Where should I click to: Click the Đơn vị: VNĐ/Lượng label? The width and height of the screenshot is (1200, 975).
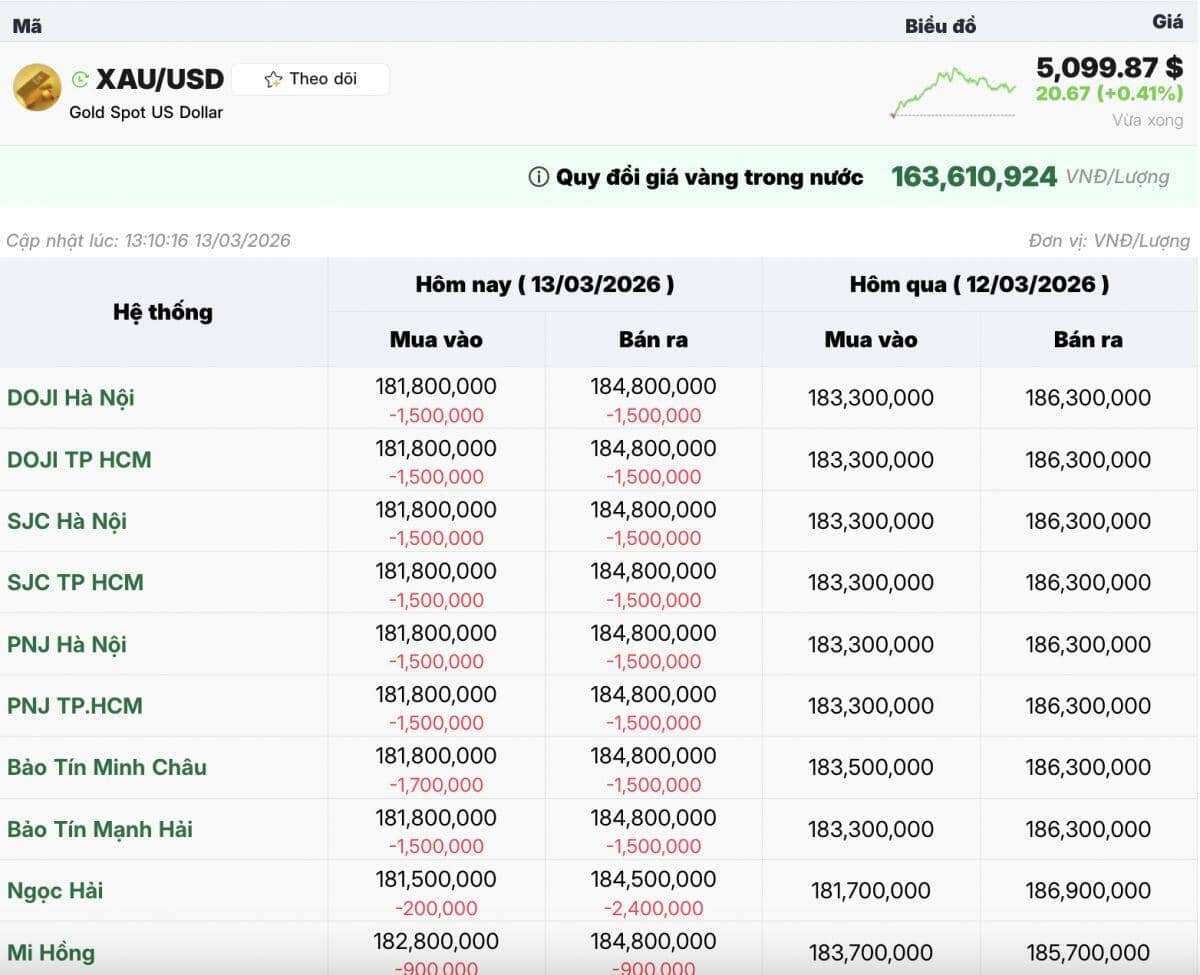(1109, 241)
